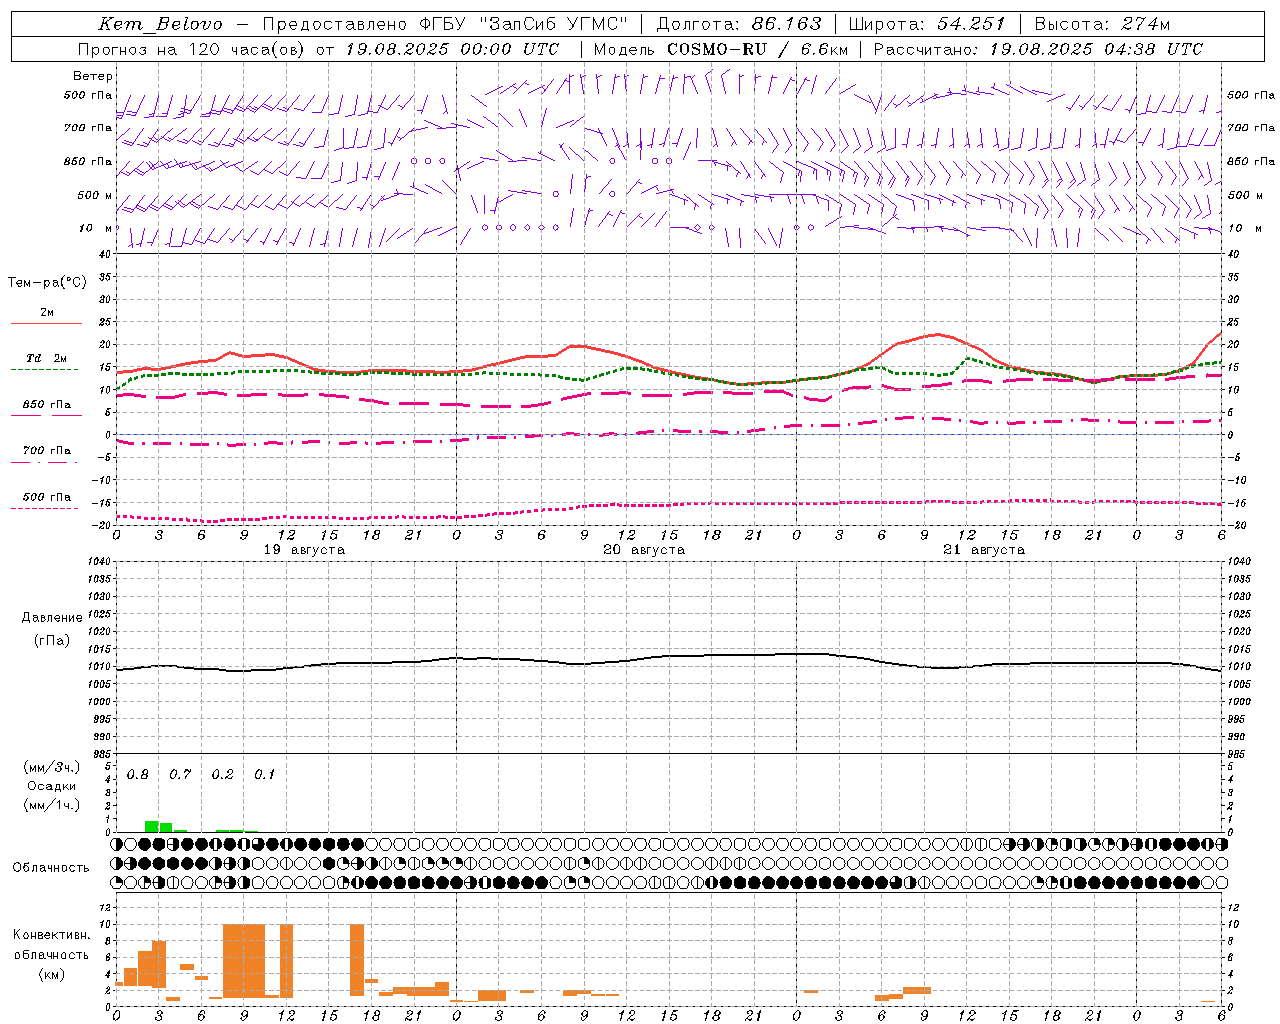Click the 19 августа date label
The width and height of the screenshot is (1280, 1024).
click(304, 550)
